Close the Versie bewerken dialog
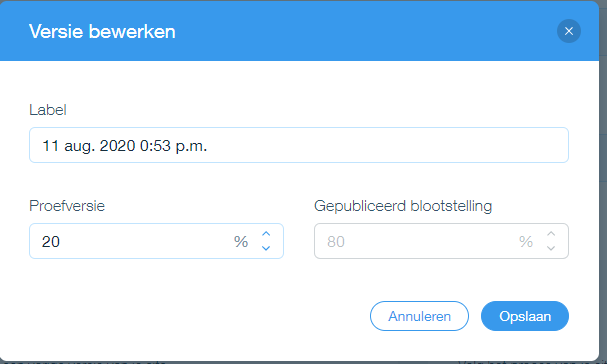This screenshot has width=607, height=364. click(x=569, y=31)
